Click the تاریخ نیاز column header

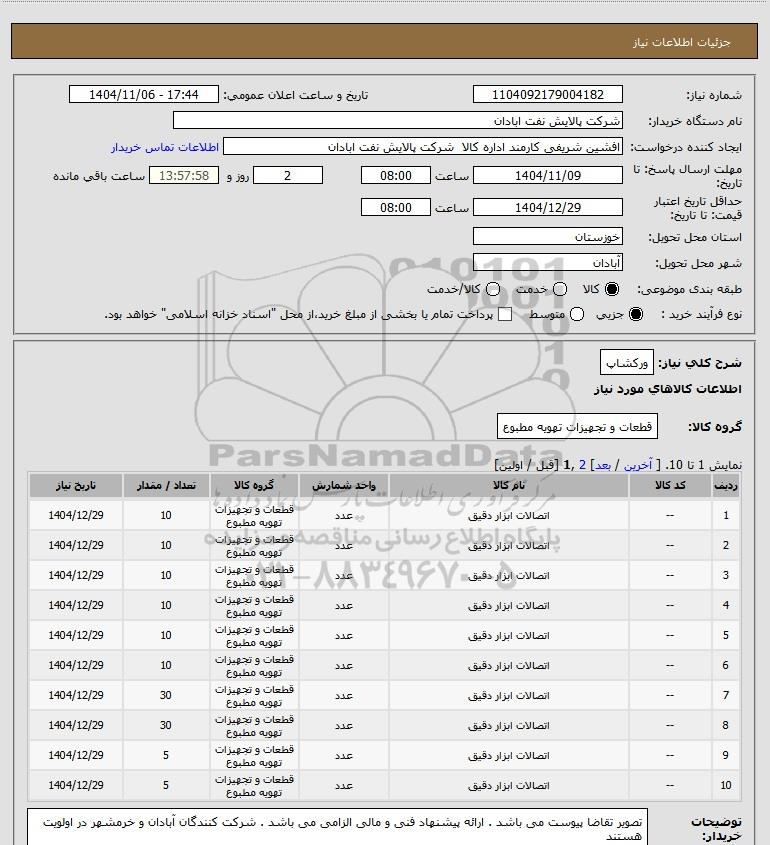point(75,486)
